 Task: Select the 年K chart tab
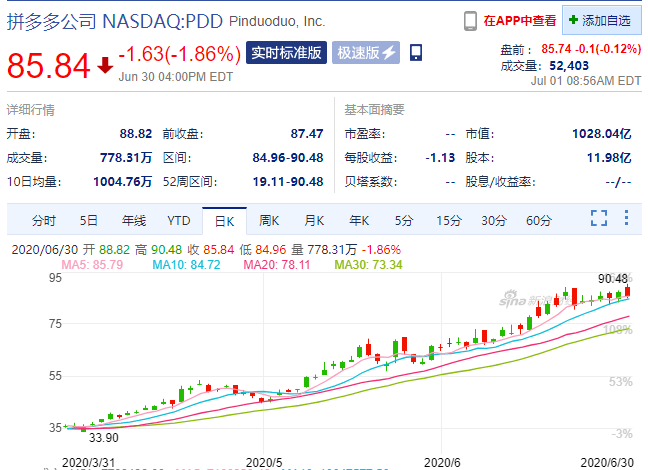tap(359, 220)
